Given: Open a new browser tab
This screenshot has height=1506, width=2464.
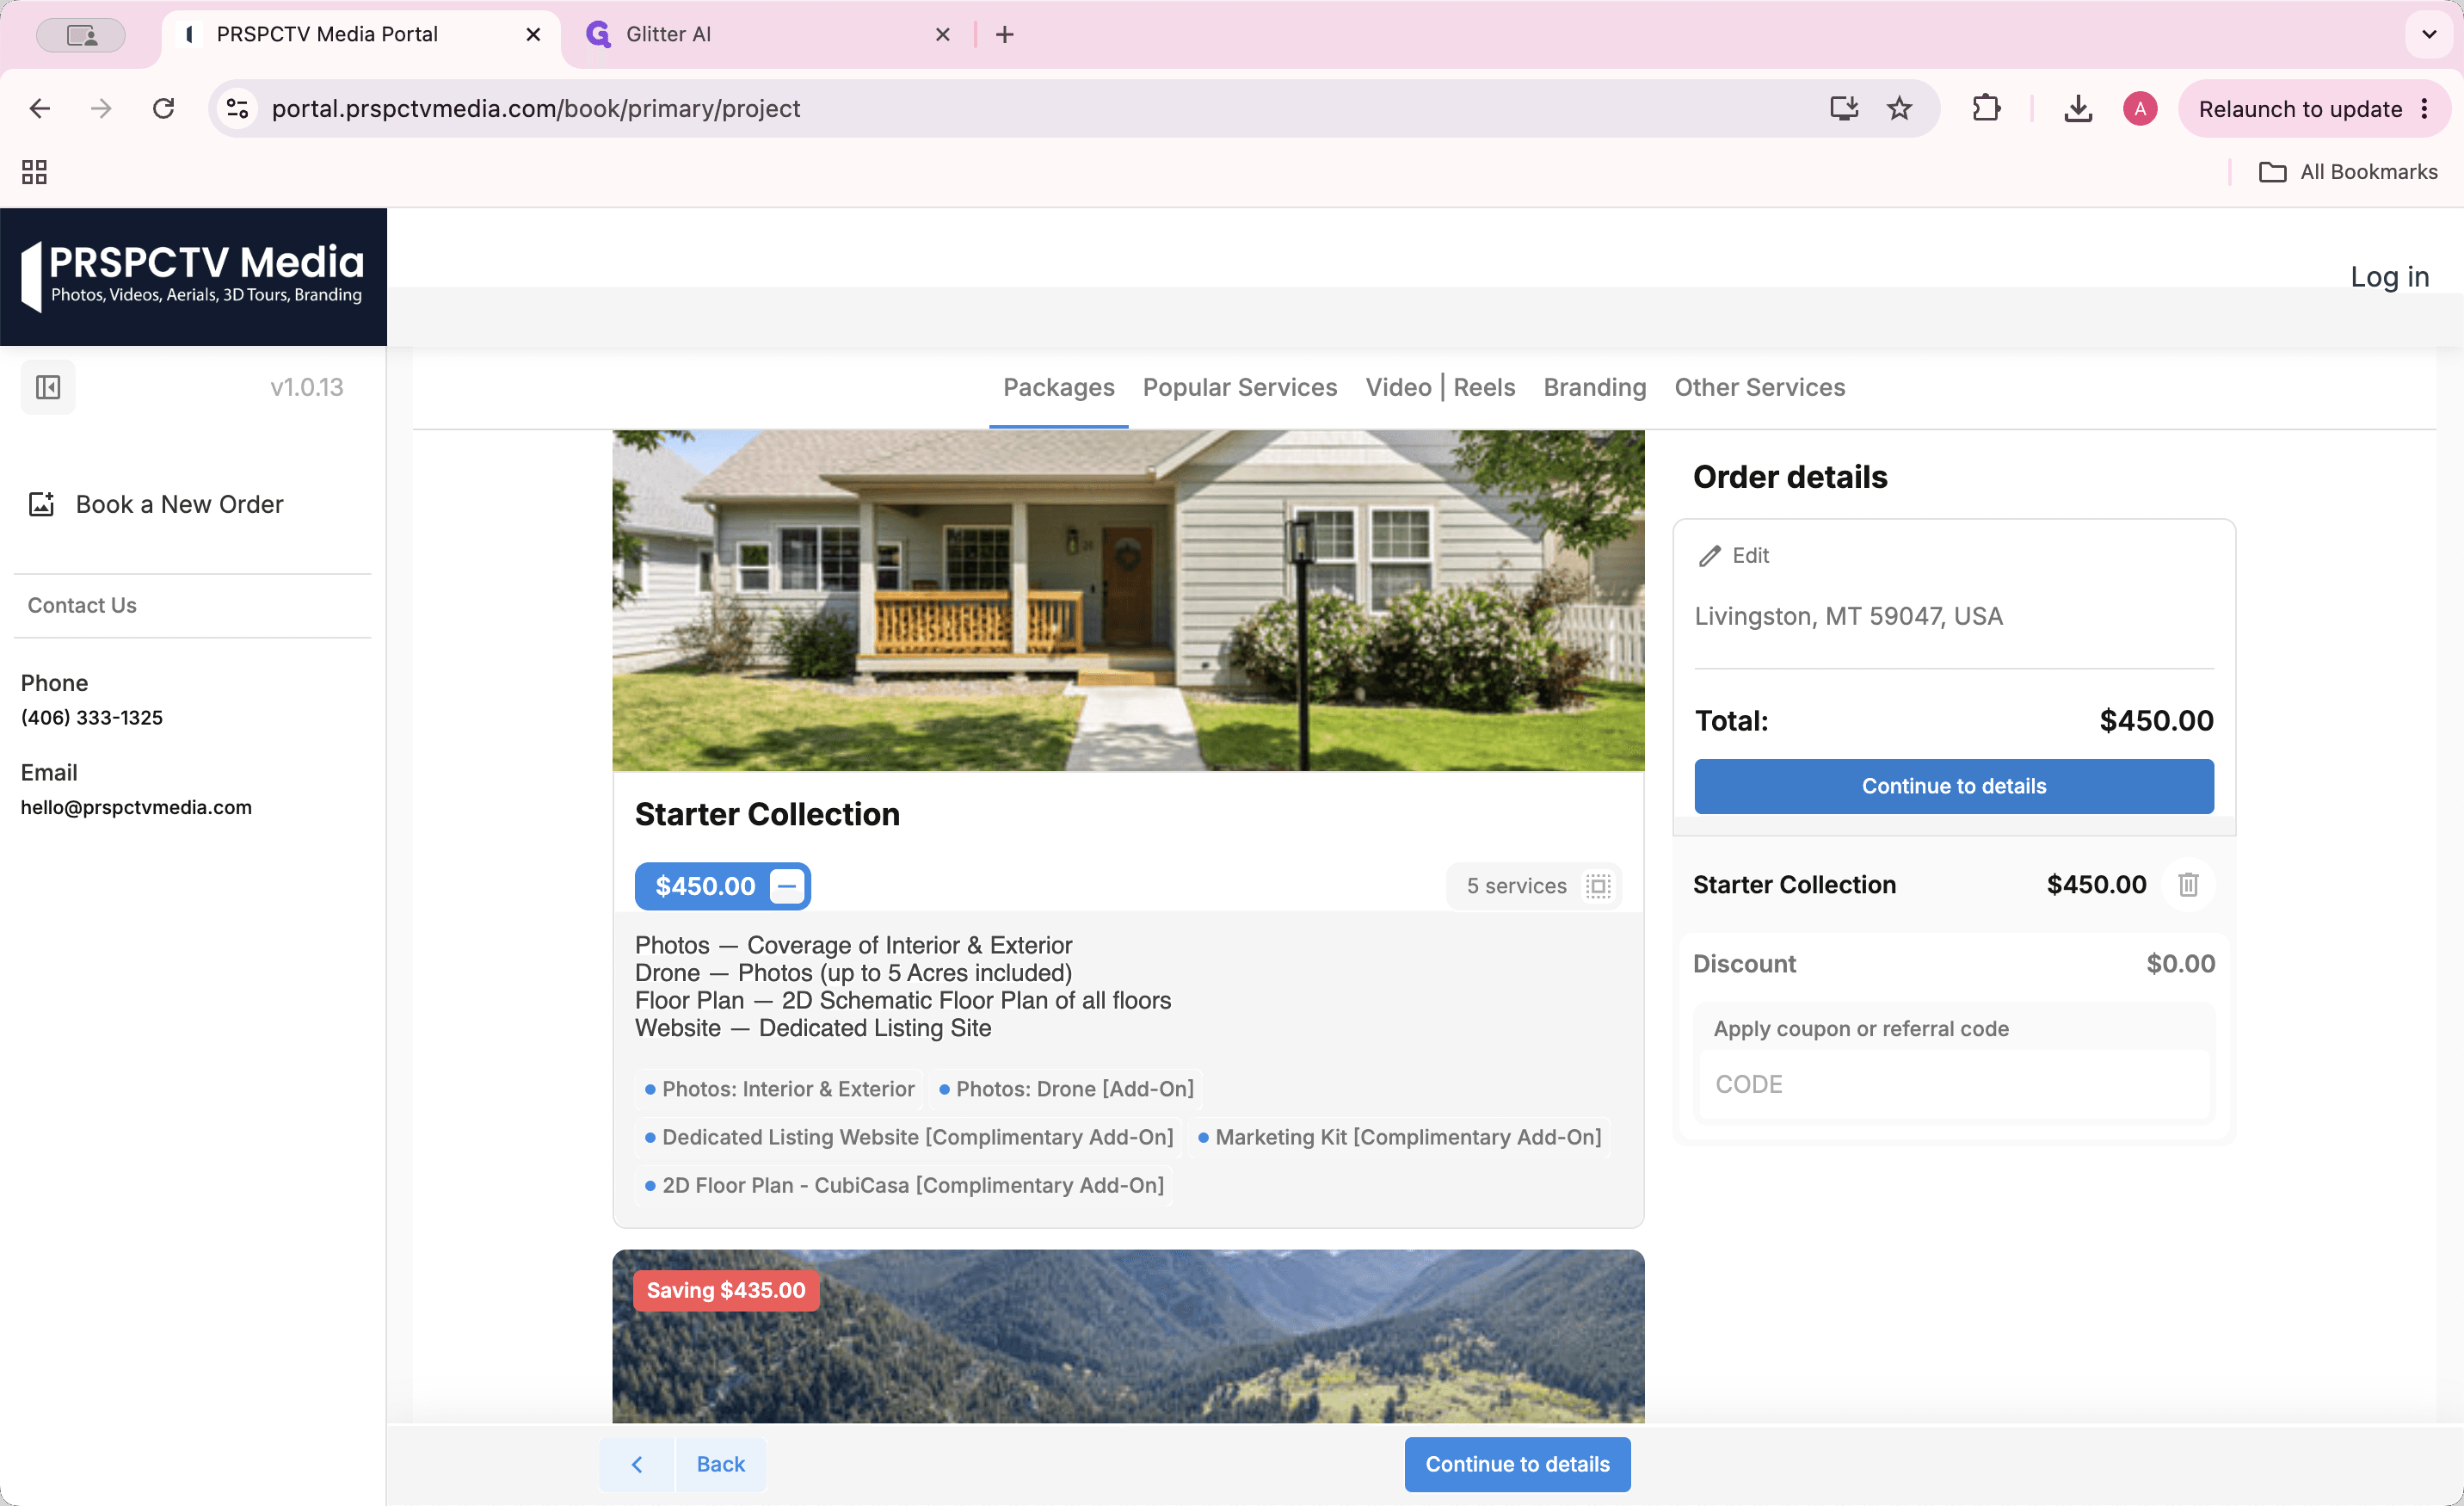Looking at the screenshot, I should [1005, 35].
